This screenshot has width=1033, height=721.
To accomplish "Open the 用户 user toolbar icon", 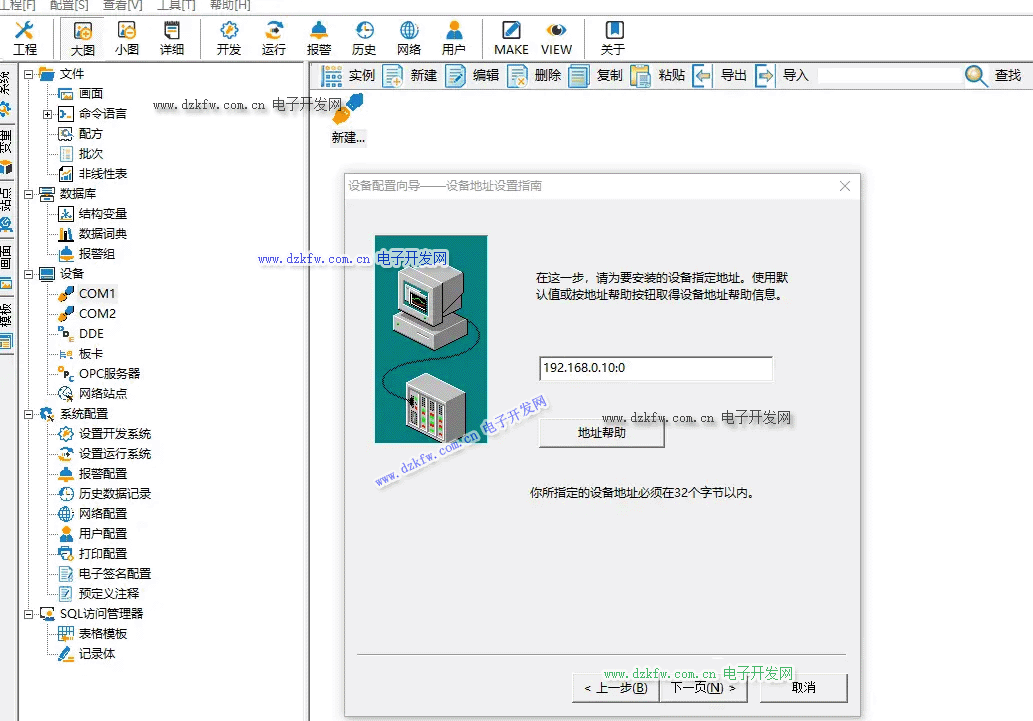I will point(454,38).
